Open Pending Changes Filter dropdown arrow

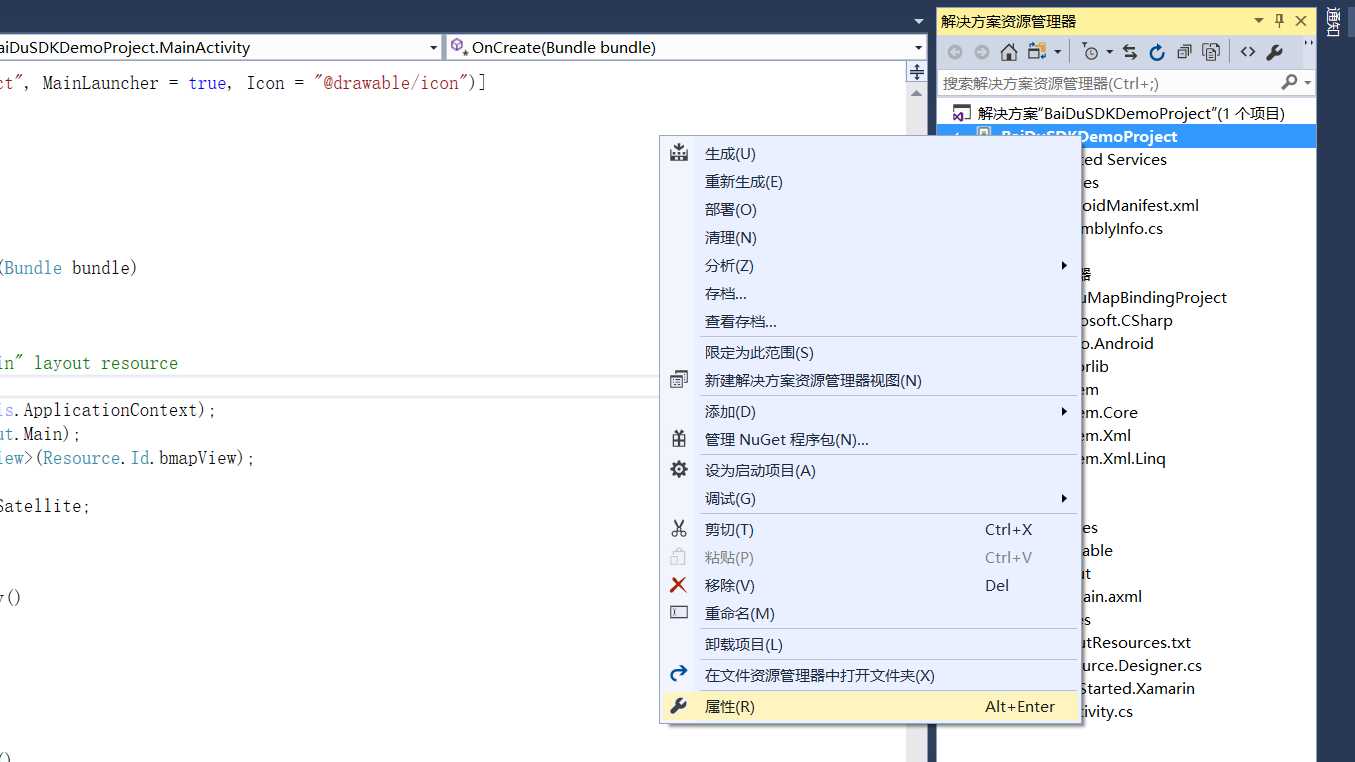pos(1109,52)
